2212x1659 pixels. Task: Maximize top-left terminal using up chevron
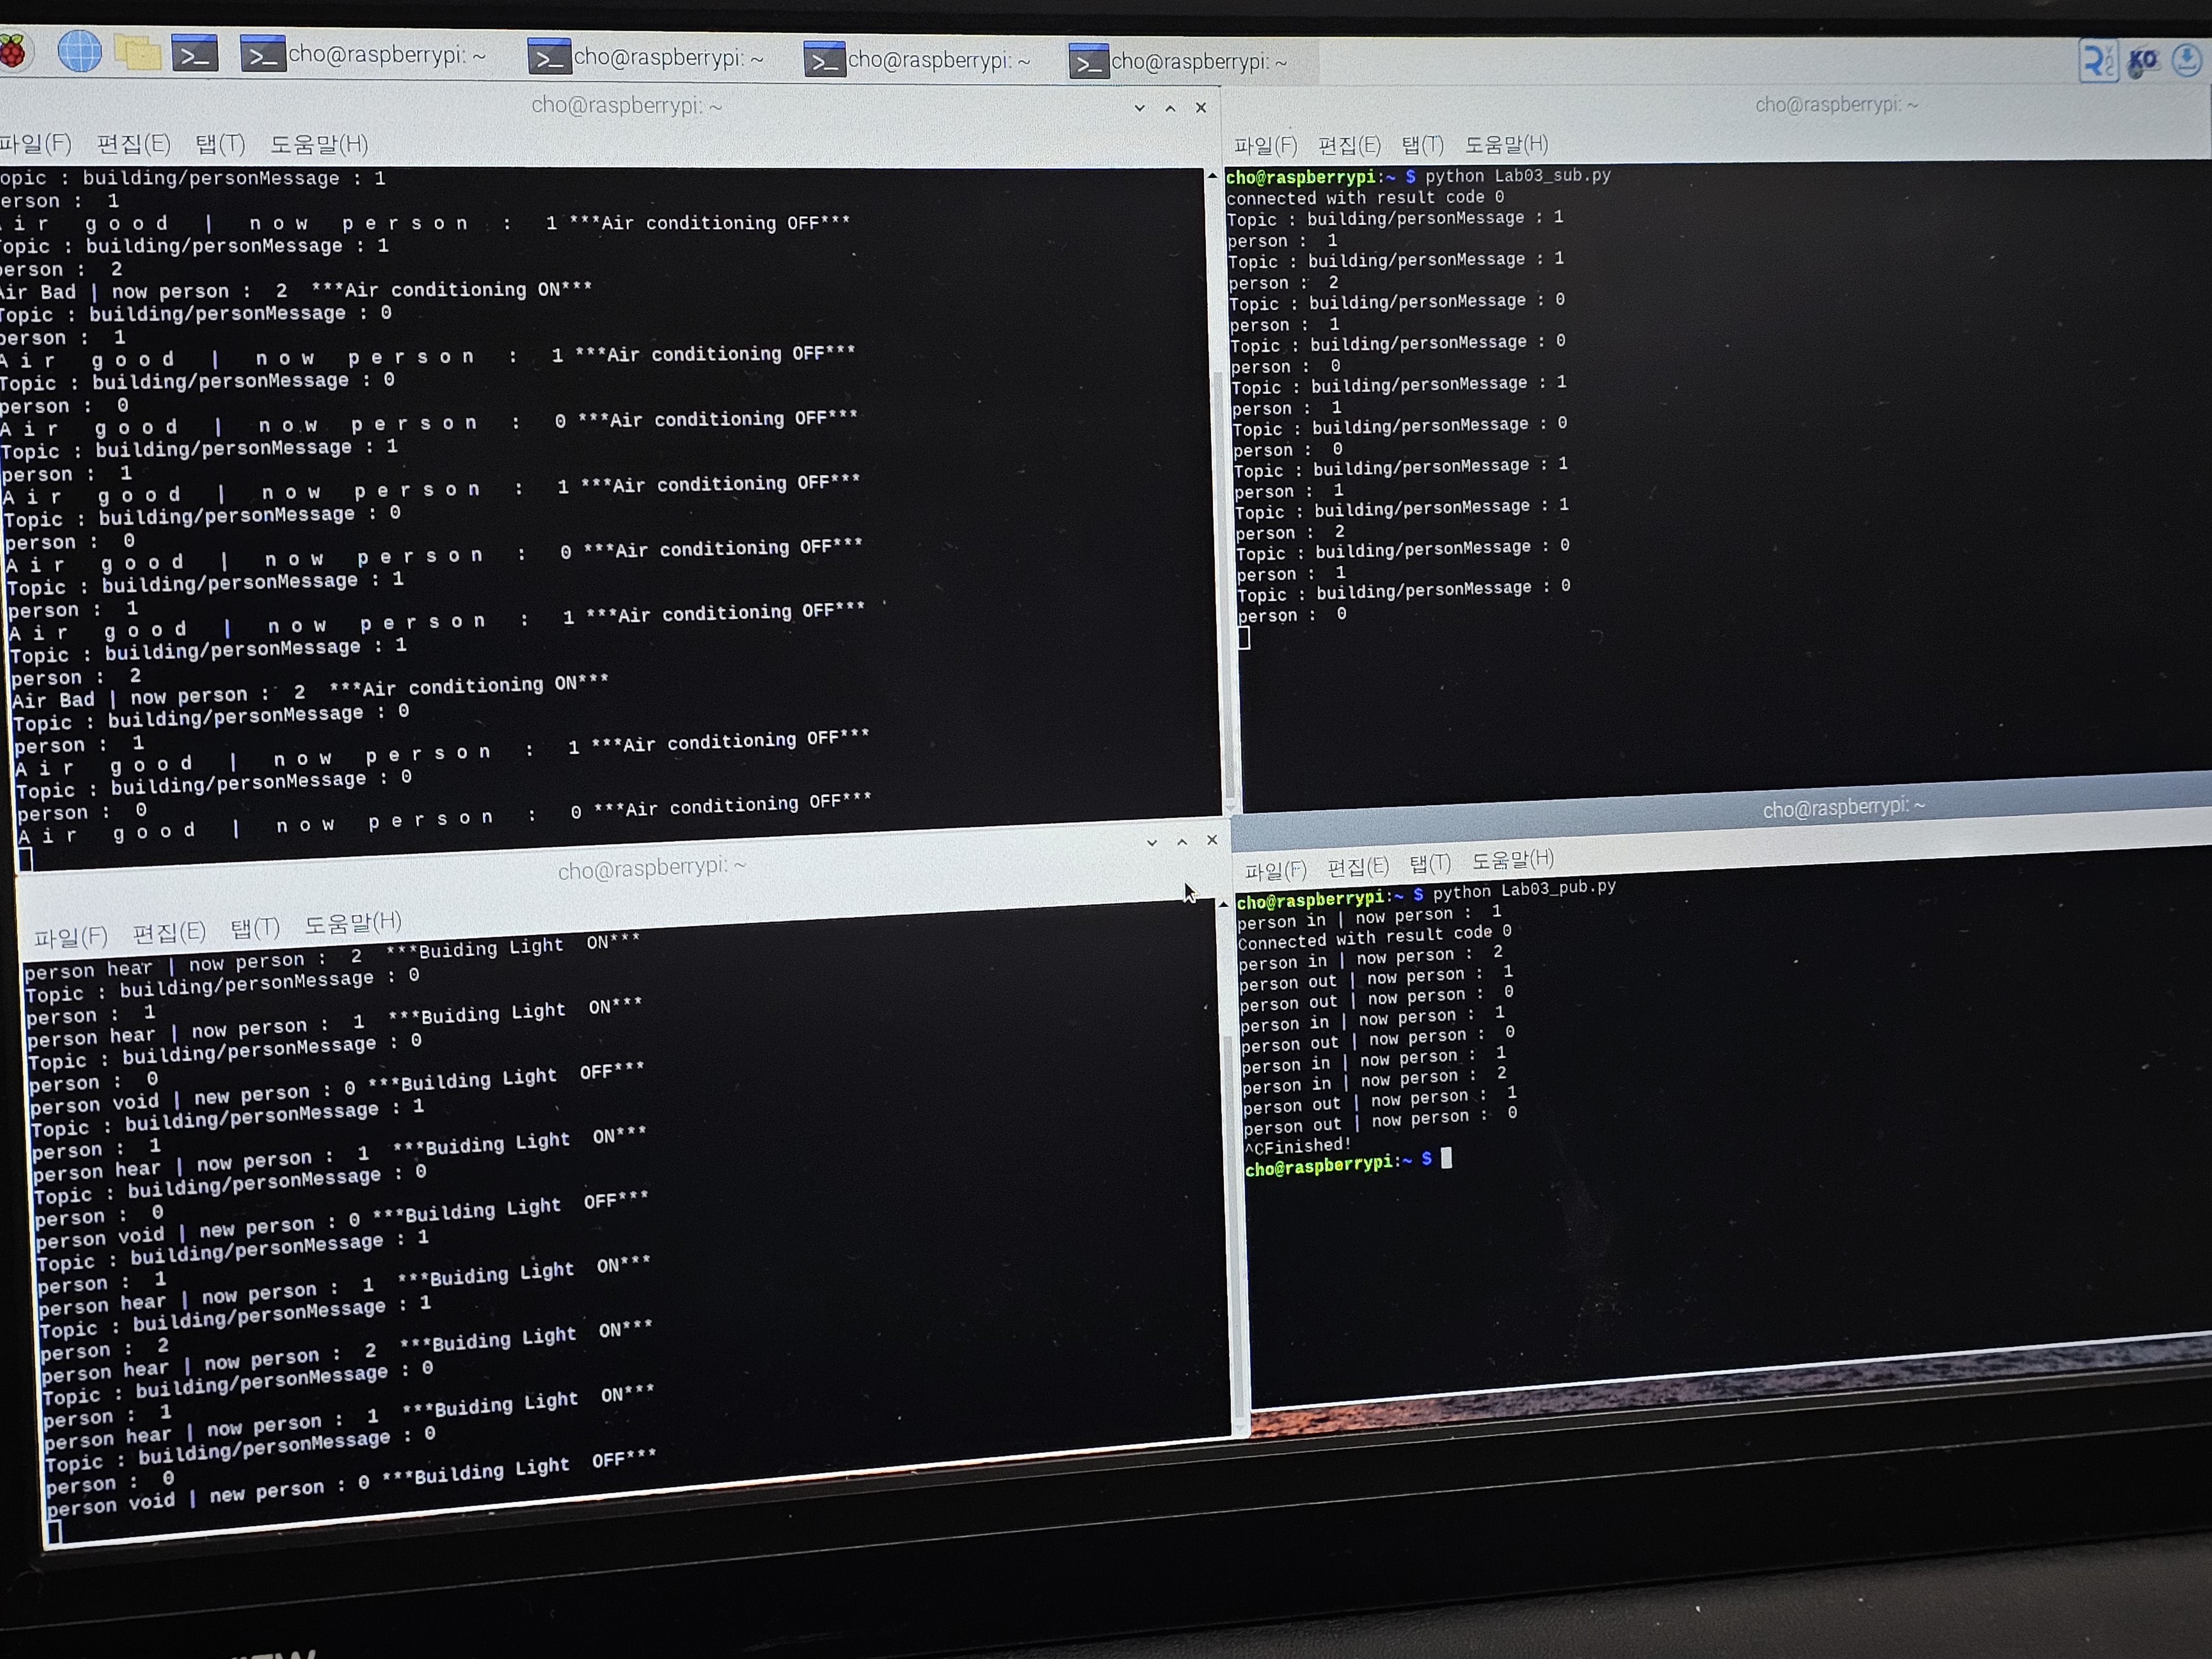tap(1170, 108)
